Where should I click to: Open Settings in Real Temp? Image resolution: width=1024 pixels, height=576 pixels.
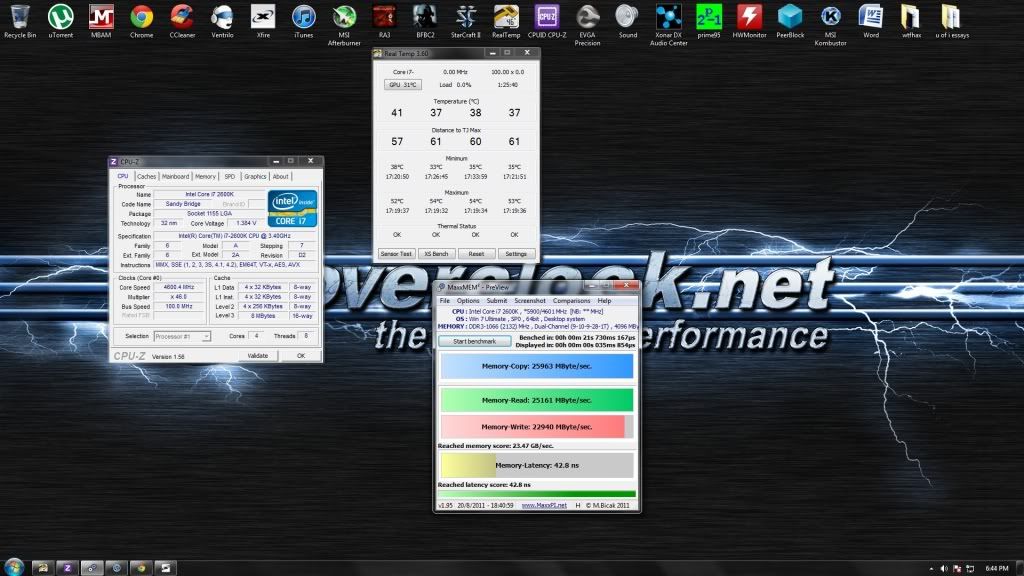pos(516,253)
